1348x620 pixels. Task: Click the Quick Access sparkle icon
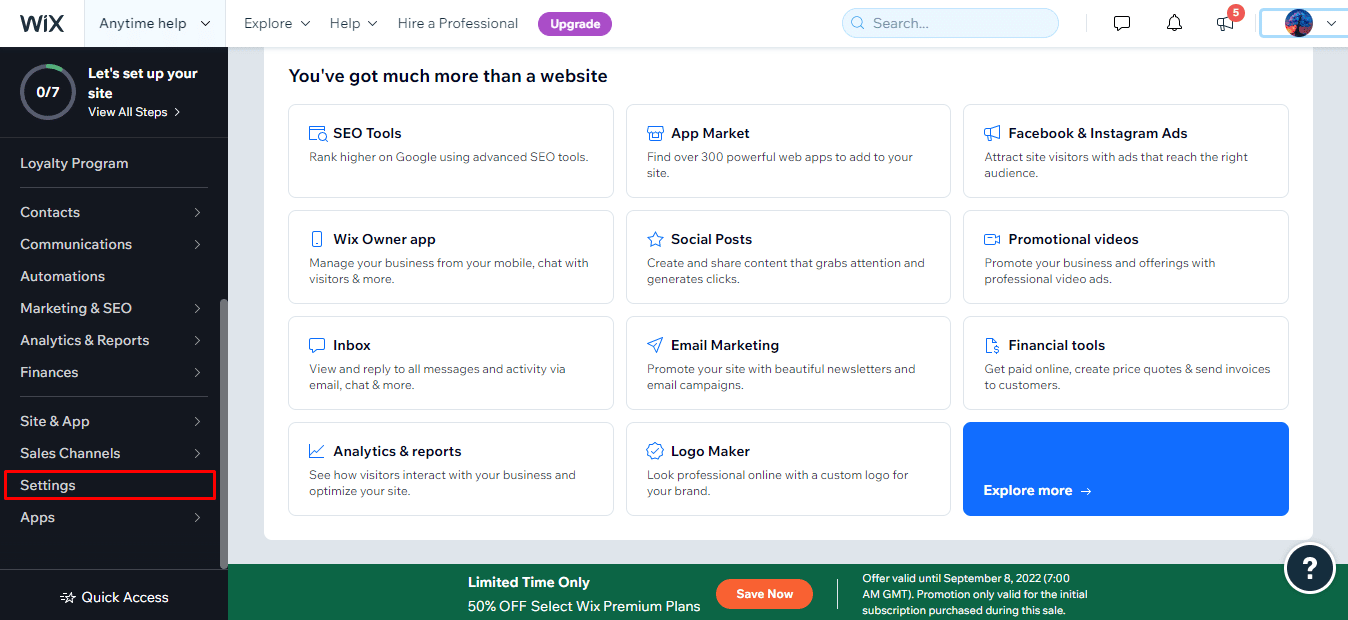tap(68, 597)
